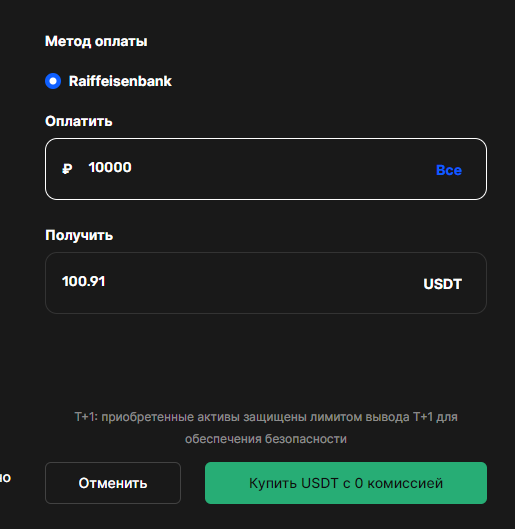The image size is (515, 529).
Task: Click empty space inside the Получить box
Action: coord(263,283)
